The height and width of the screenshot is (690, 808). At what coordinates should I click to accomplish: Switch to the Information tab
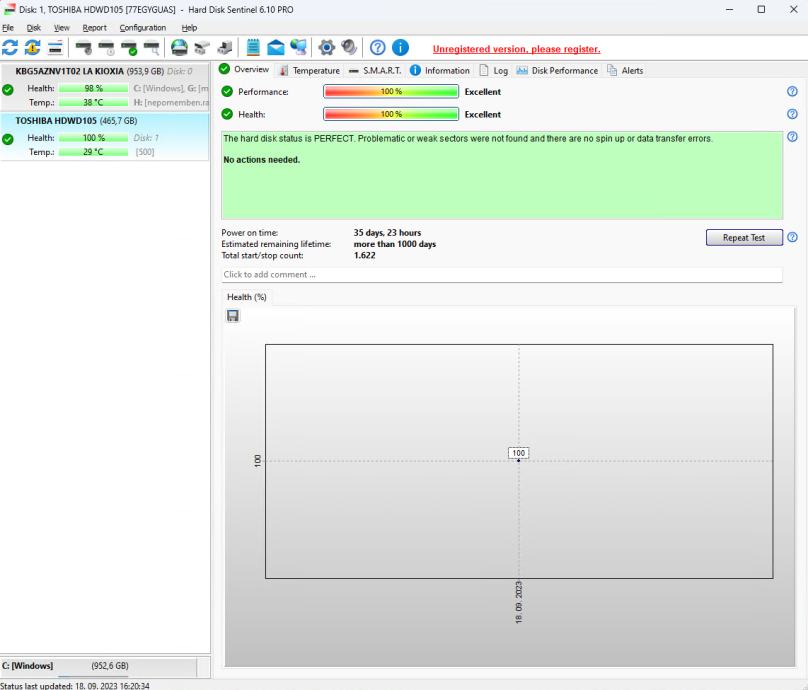[440, 71]
